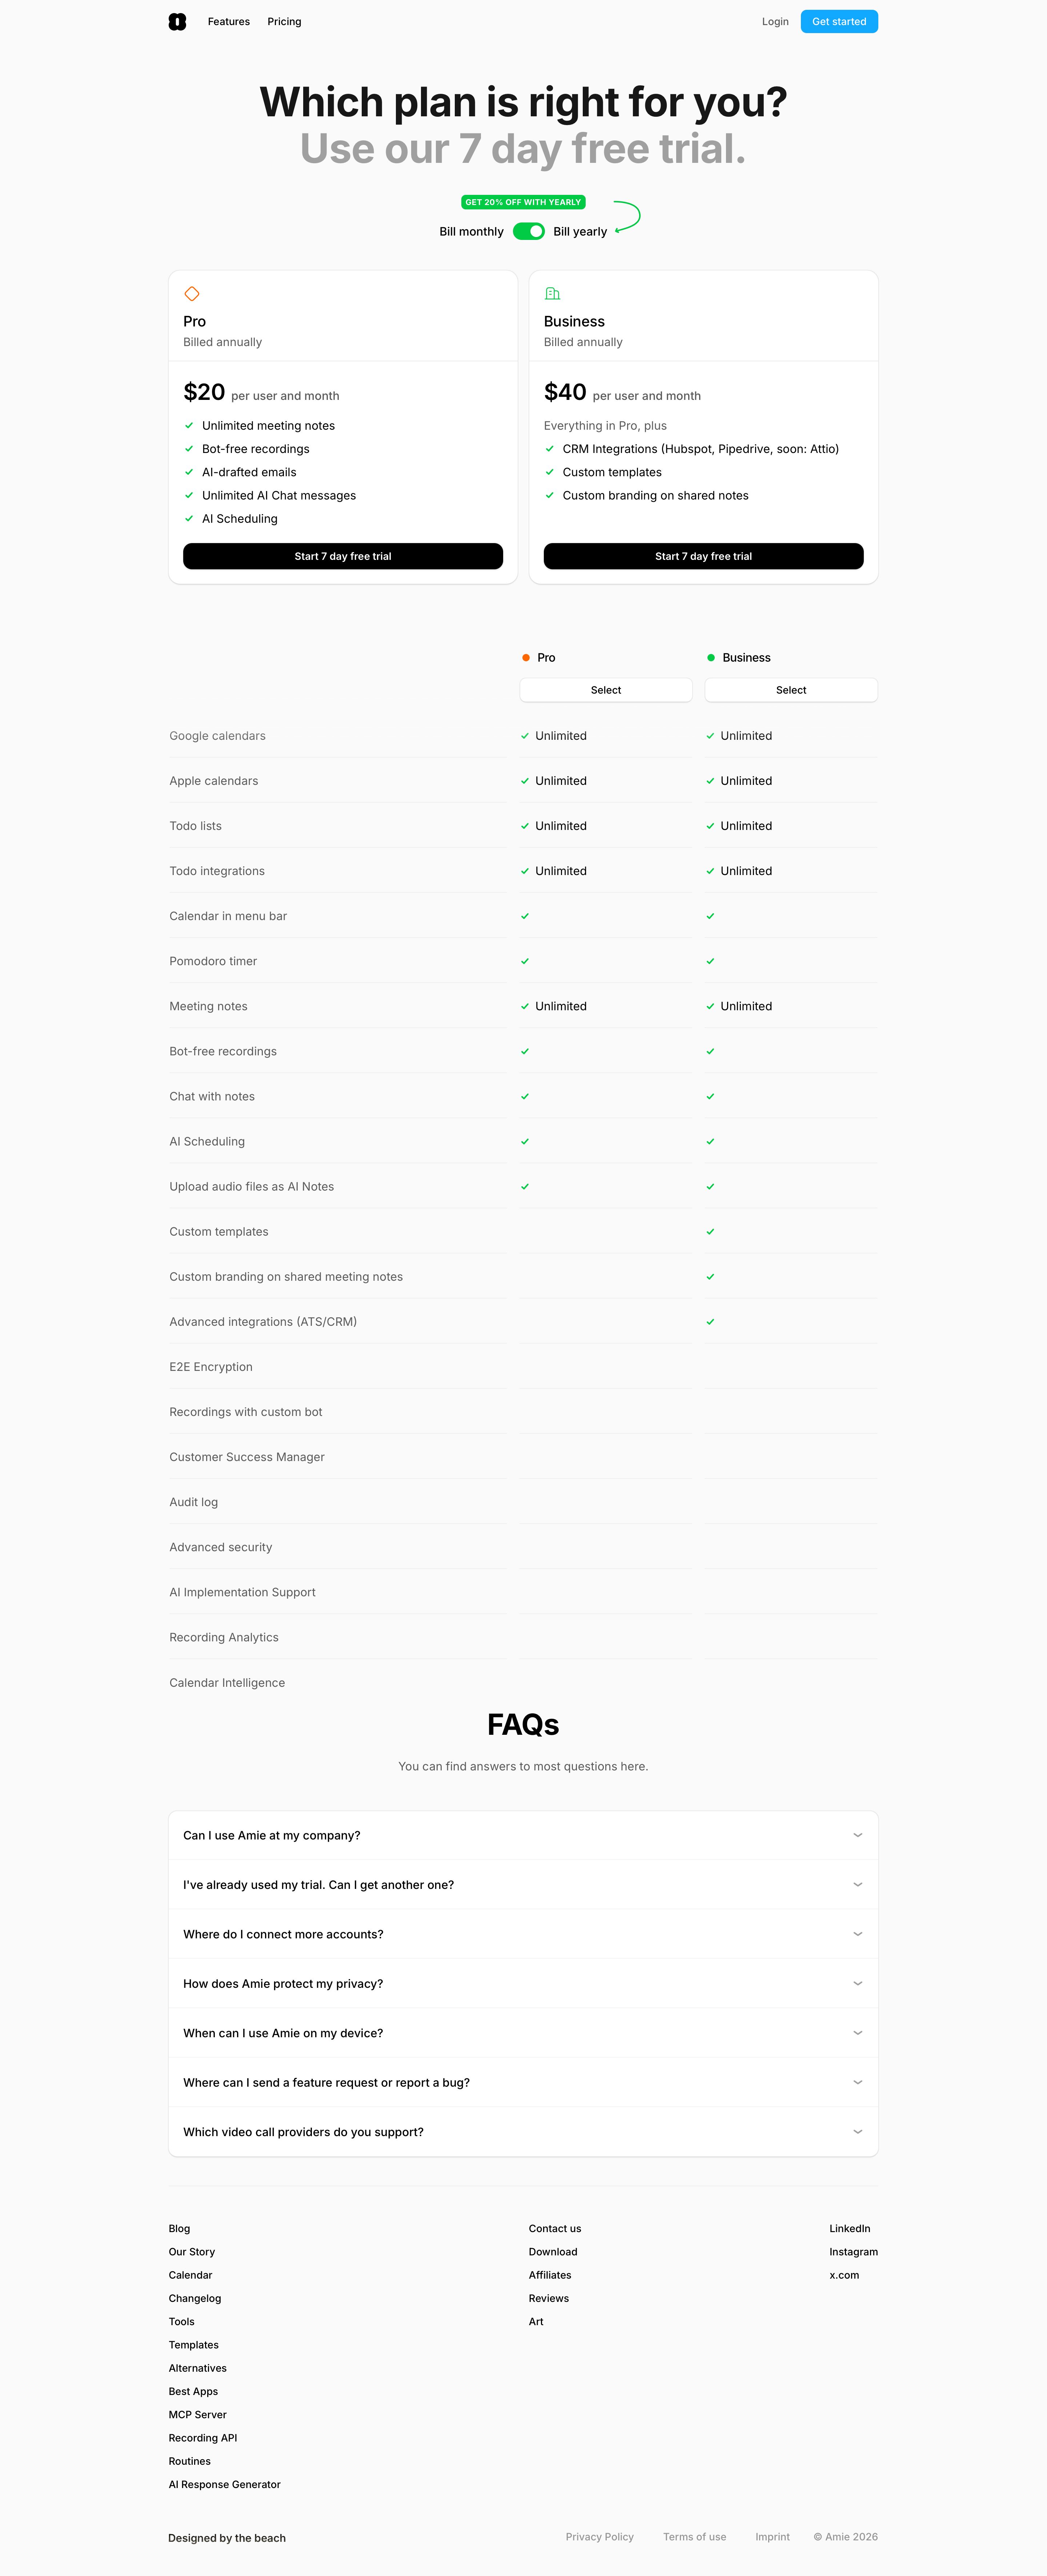
Task: Click the green building Business plan icon
Action: click(x=552, y=294)
